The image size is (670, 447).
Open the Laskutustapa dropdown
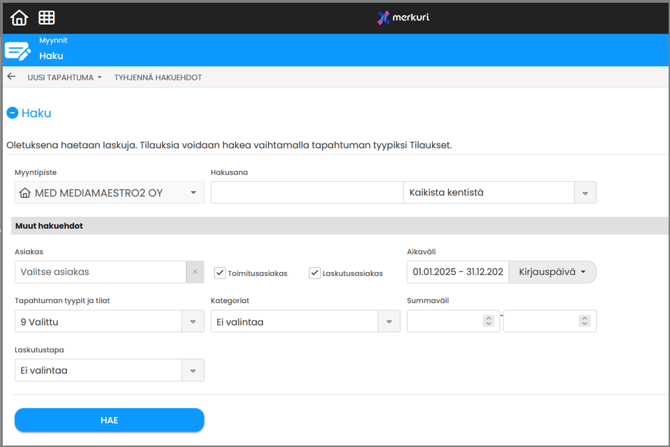193,370
